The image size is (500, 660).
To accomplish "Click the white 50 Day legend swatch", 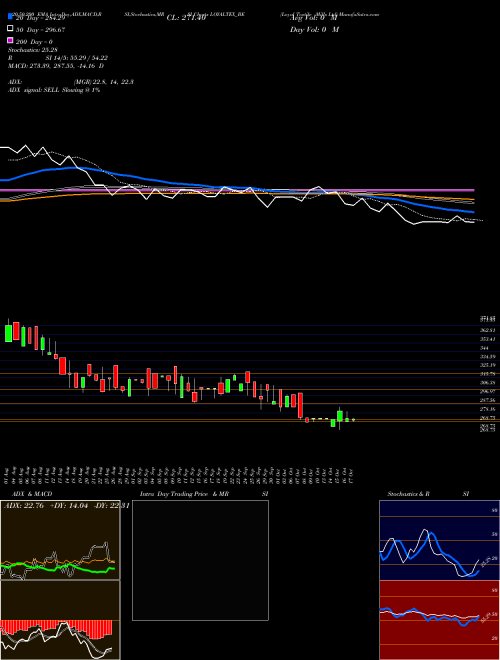I will tap(10, 29).
